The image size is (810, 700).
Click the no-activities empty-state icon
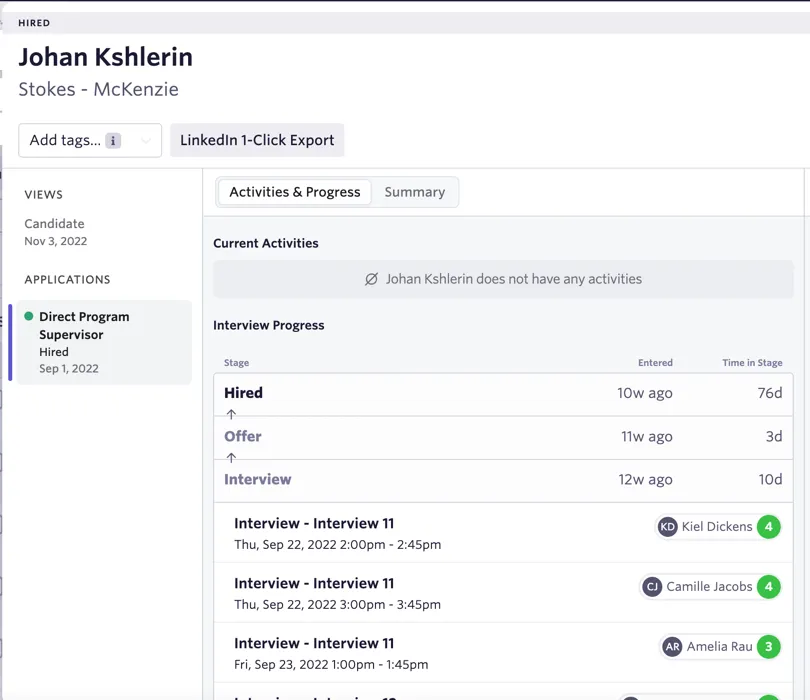click(371, 279)
